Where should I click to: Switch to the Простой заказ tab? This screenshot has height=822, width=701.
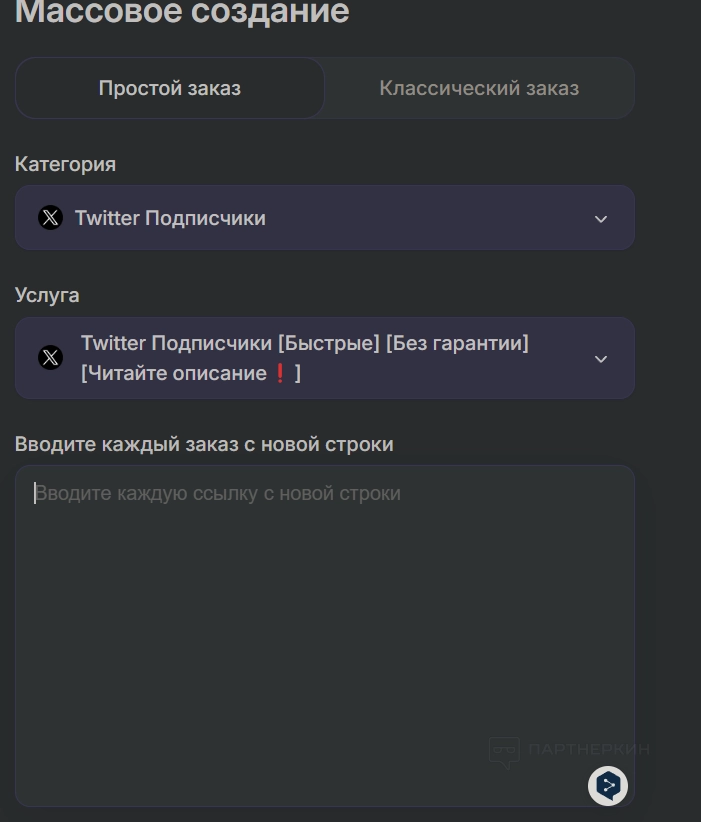pos(170,88)
